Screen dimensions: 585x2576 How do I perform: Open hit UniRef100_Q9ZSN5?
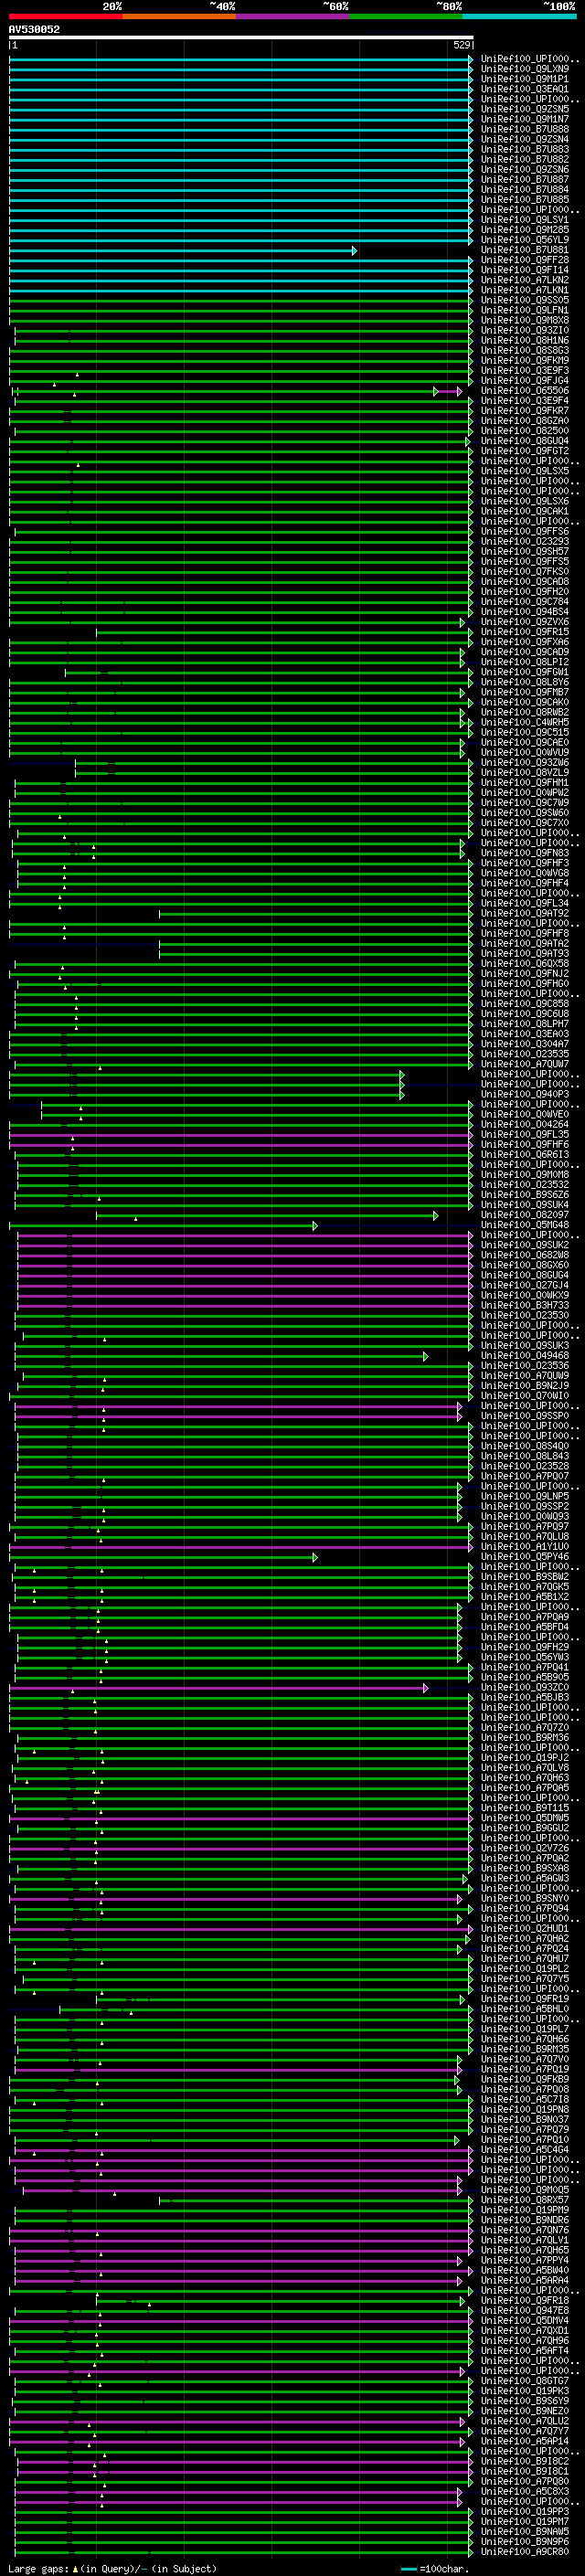point(525,109)
